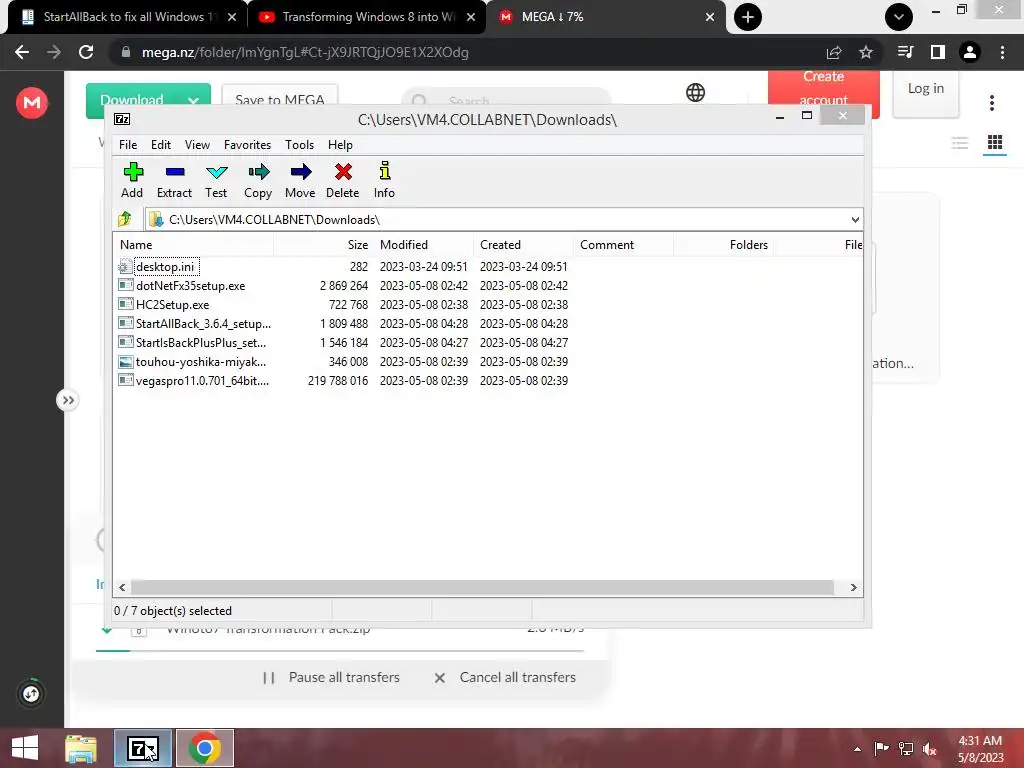The width and height of the screenshot is (1024, 768).
Task: Sort by the Modified column header
Action: click(423, 245)
